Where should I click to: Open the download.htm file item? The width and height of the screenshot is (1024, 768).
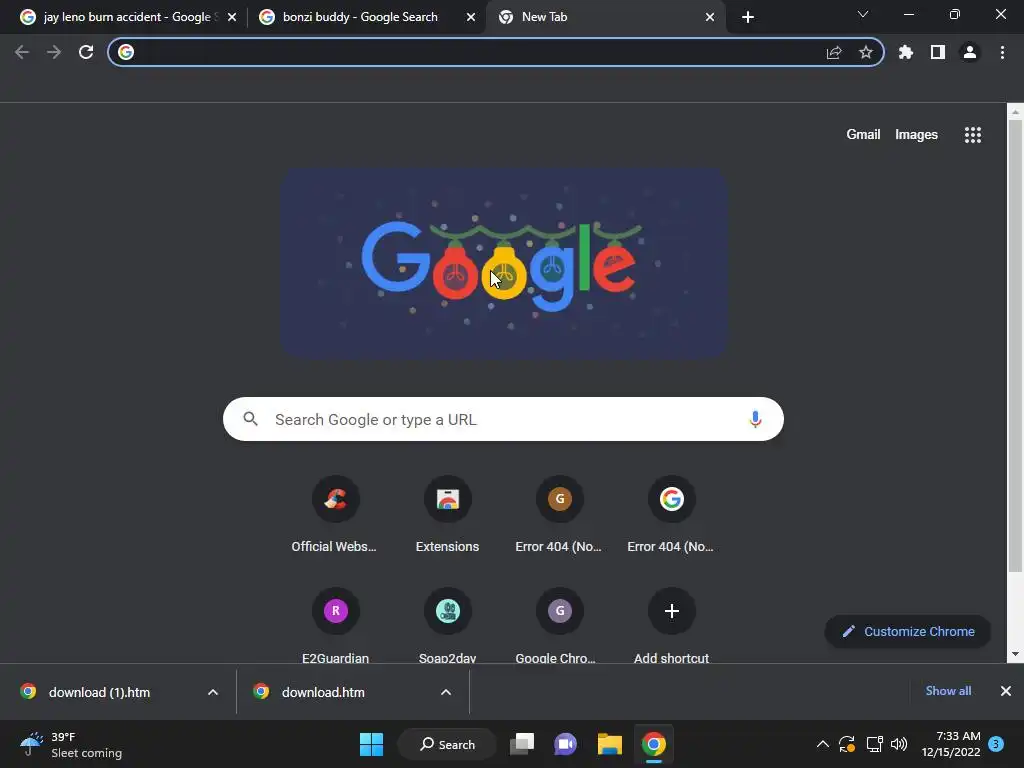[323, 692]
